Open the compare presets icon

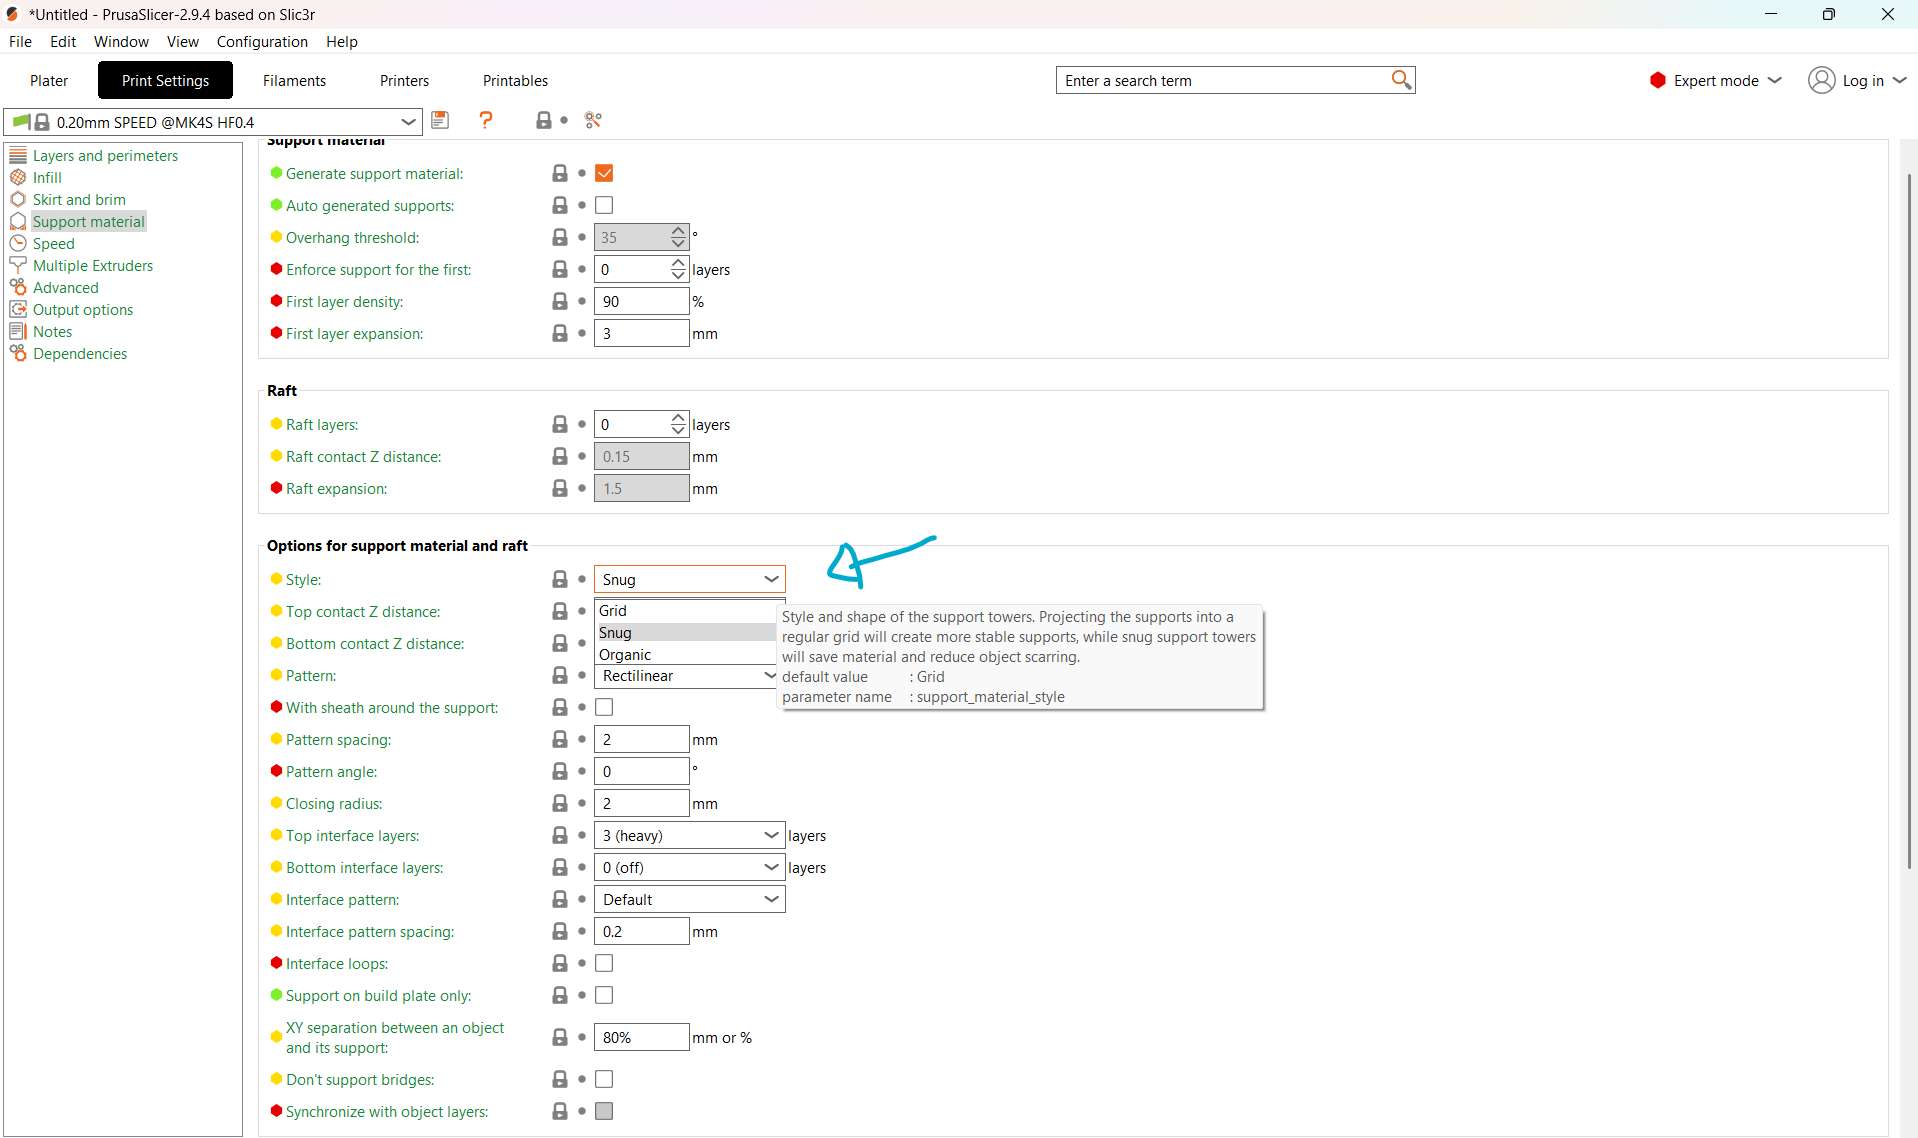coord(593,120)
